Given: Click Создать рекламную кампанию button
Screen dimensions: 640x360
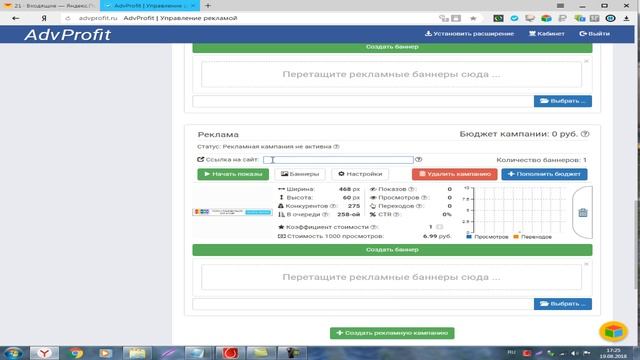Looking at the screenshot, I should pos(392,333).
